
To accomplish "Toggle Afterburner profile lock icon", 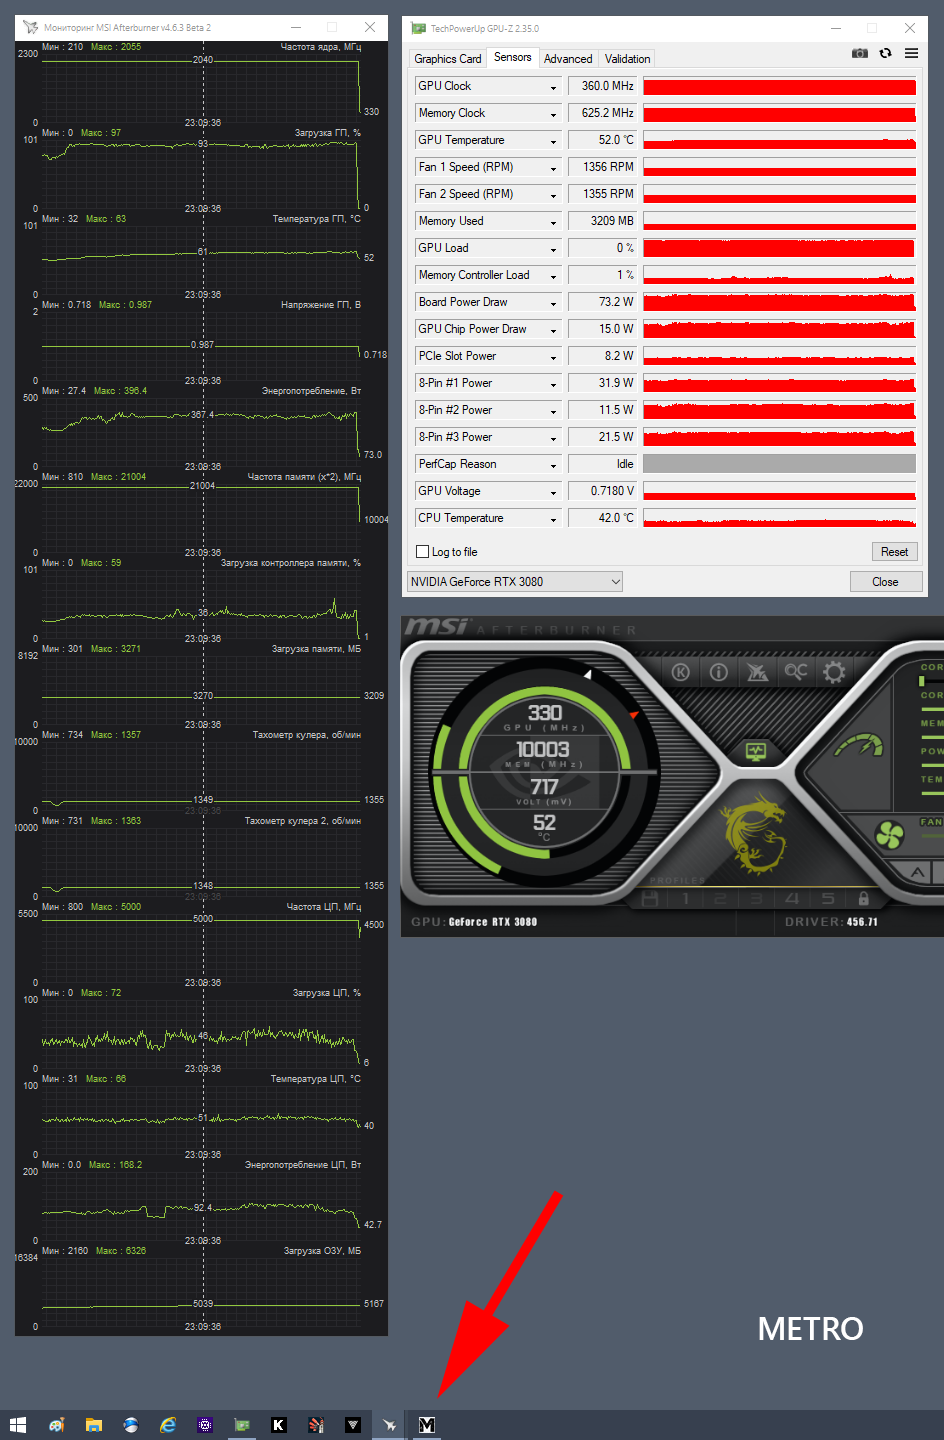I will coord(864,898).
